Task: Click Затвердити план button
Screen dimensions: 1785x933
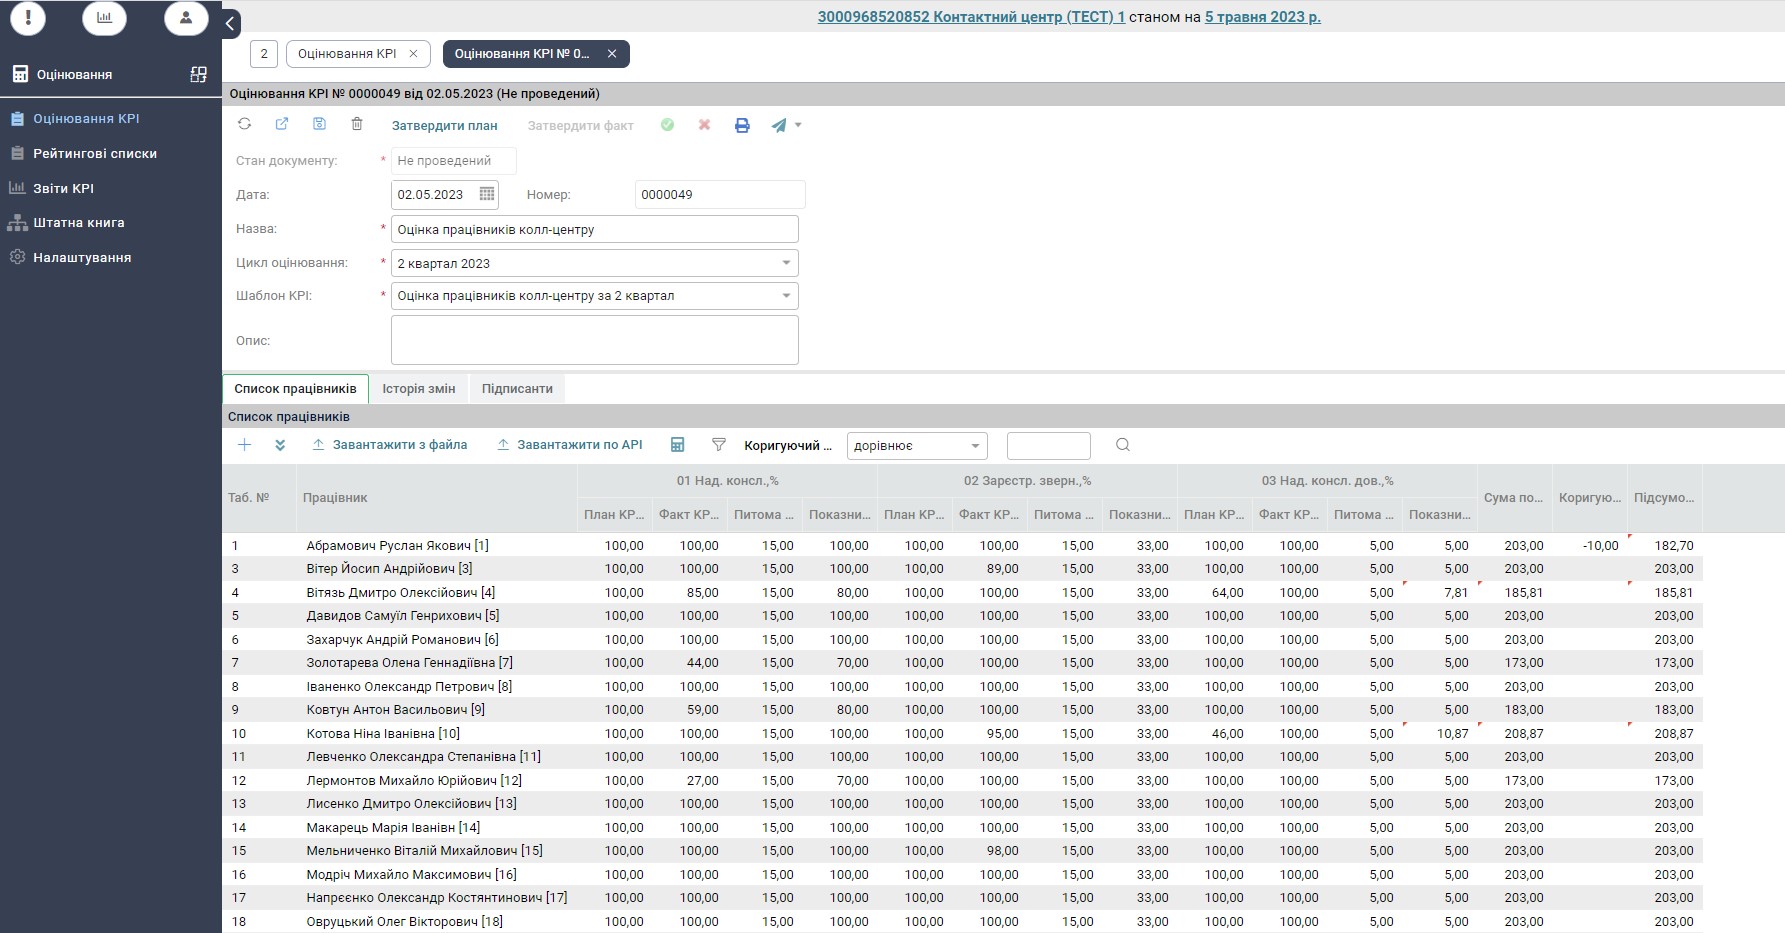Action: pos(444,126)
